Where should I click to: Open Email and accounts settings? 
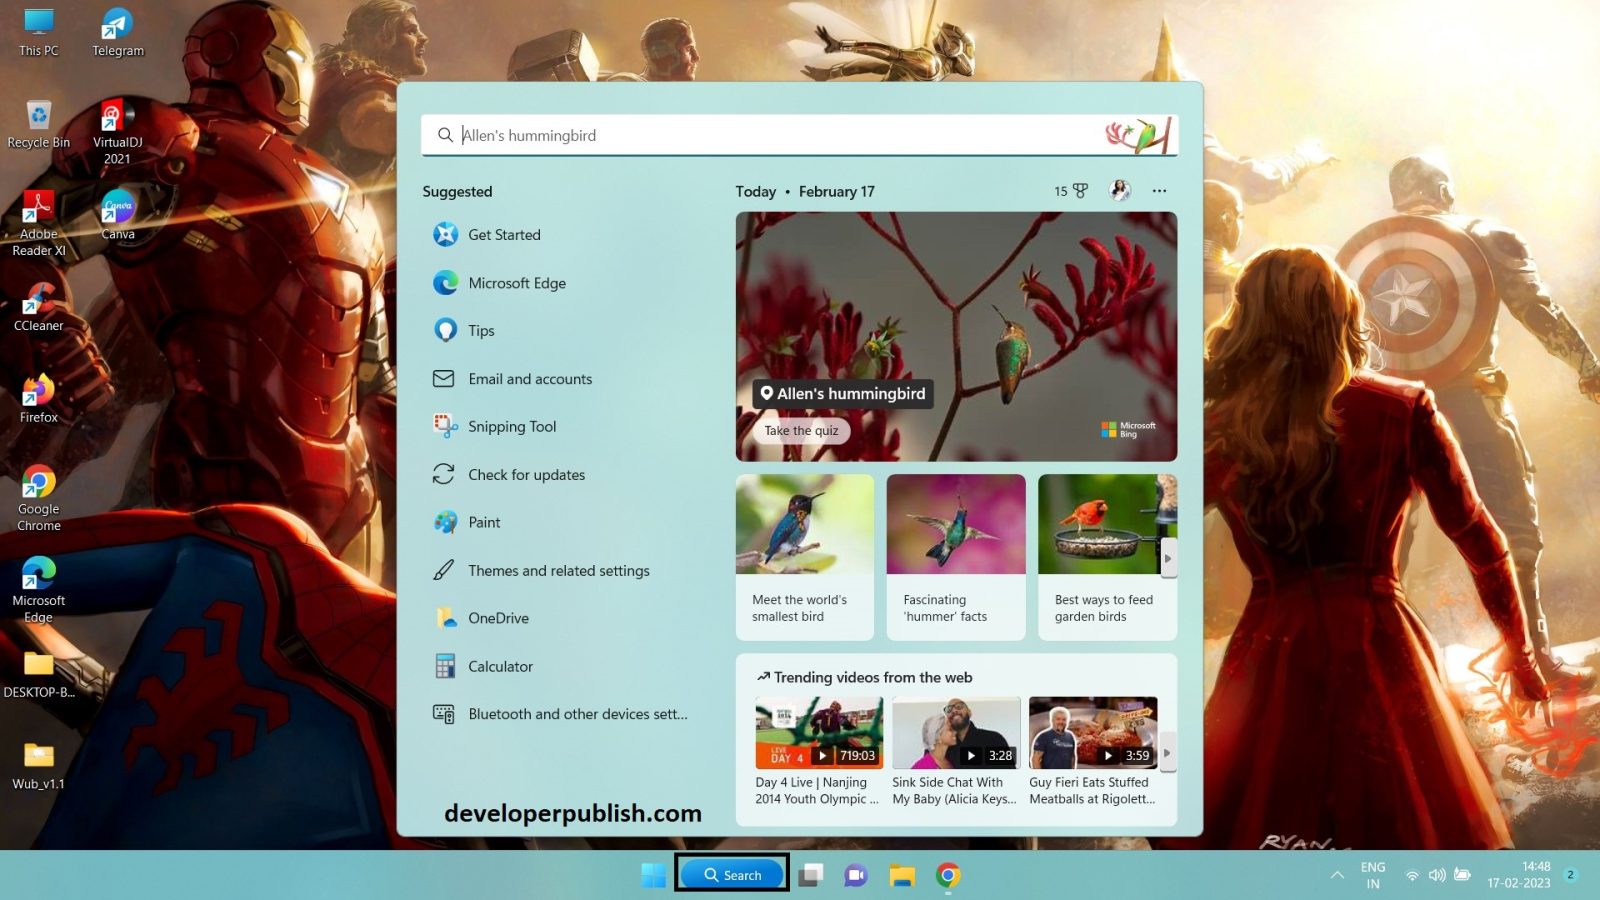(x=529, y=378)
